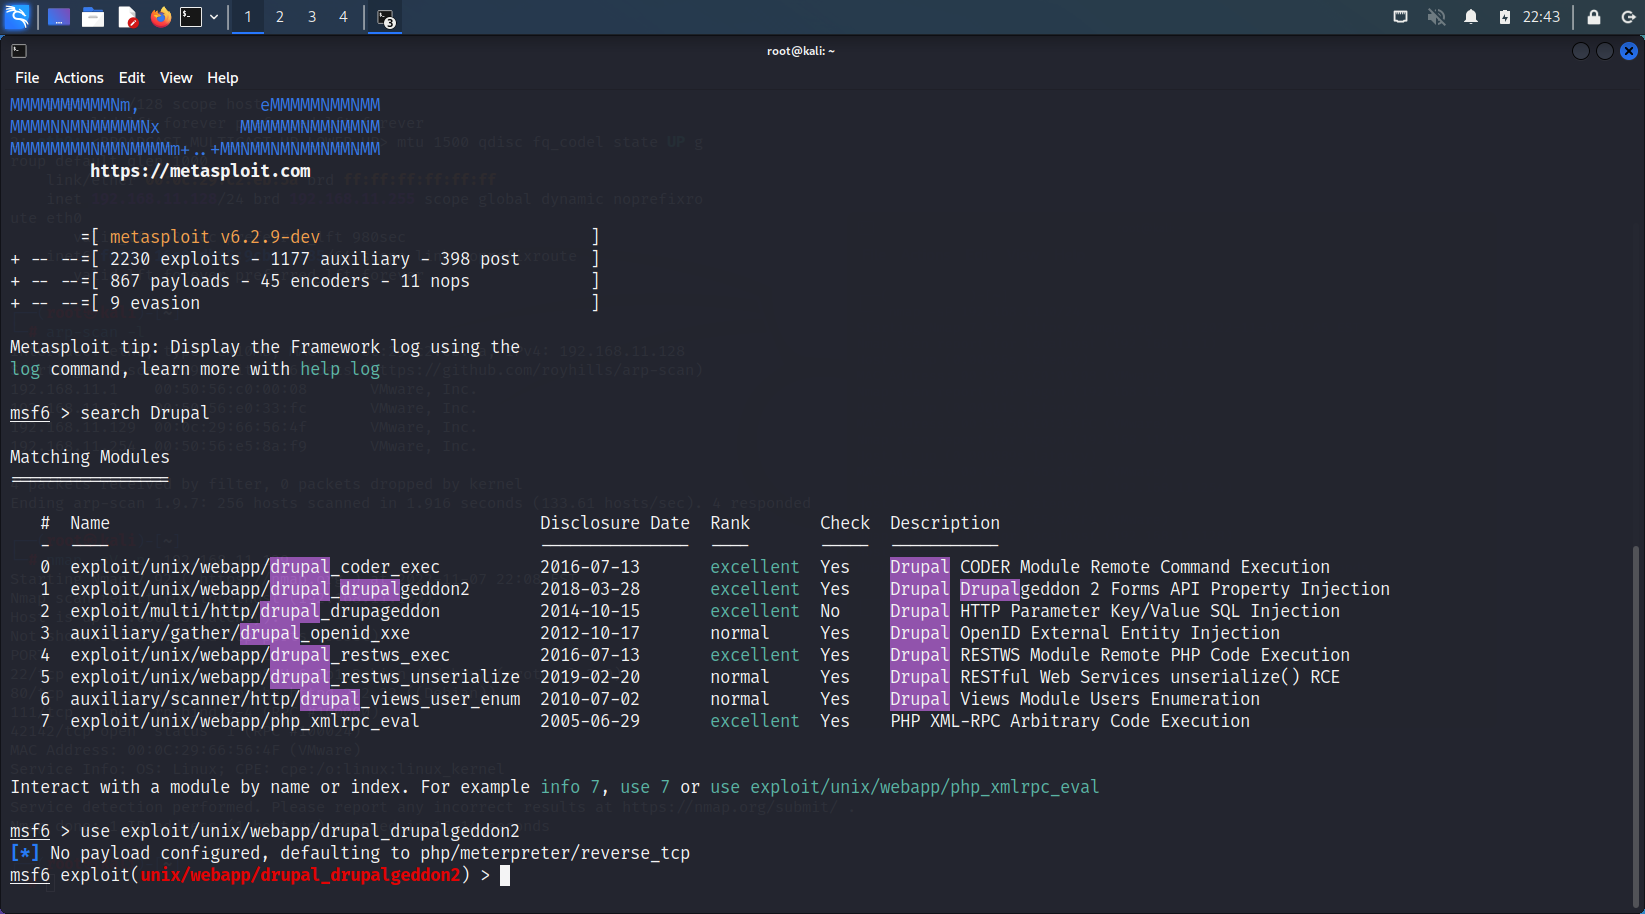Click the log out icon
This screenshot has width=1645, height=914.
[1628, 17]
